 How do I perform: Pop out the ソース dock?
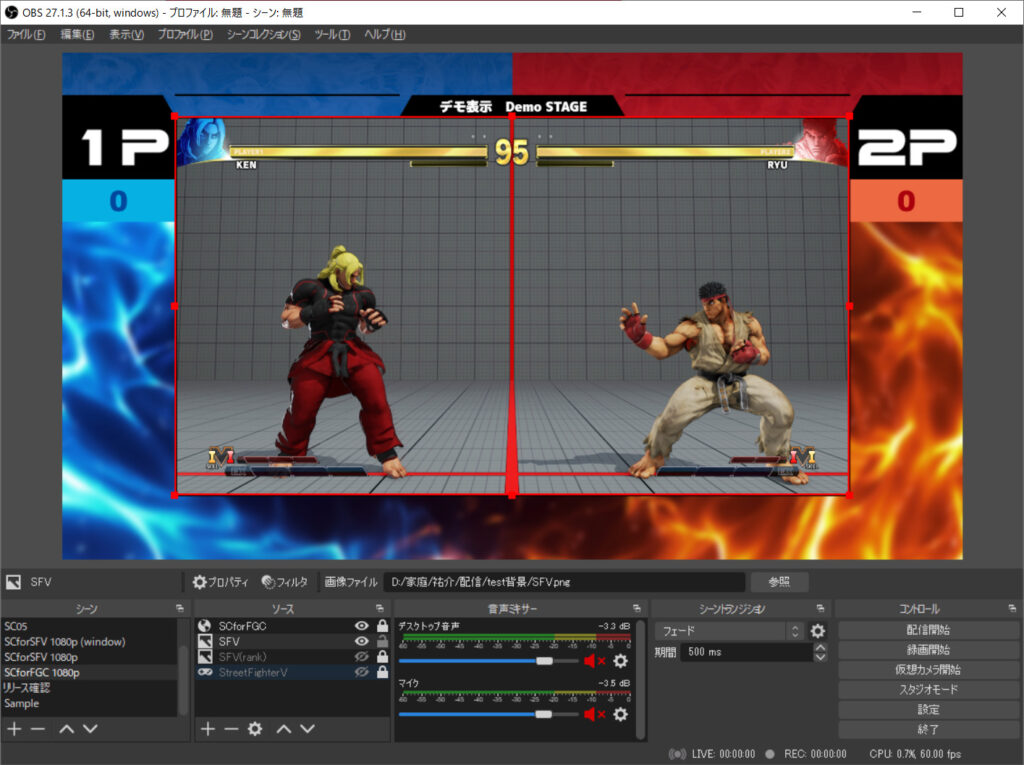tap(379, 608)
